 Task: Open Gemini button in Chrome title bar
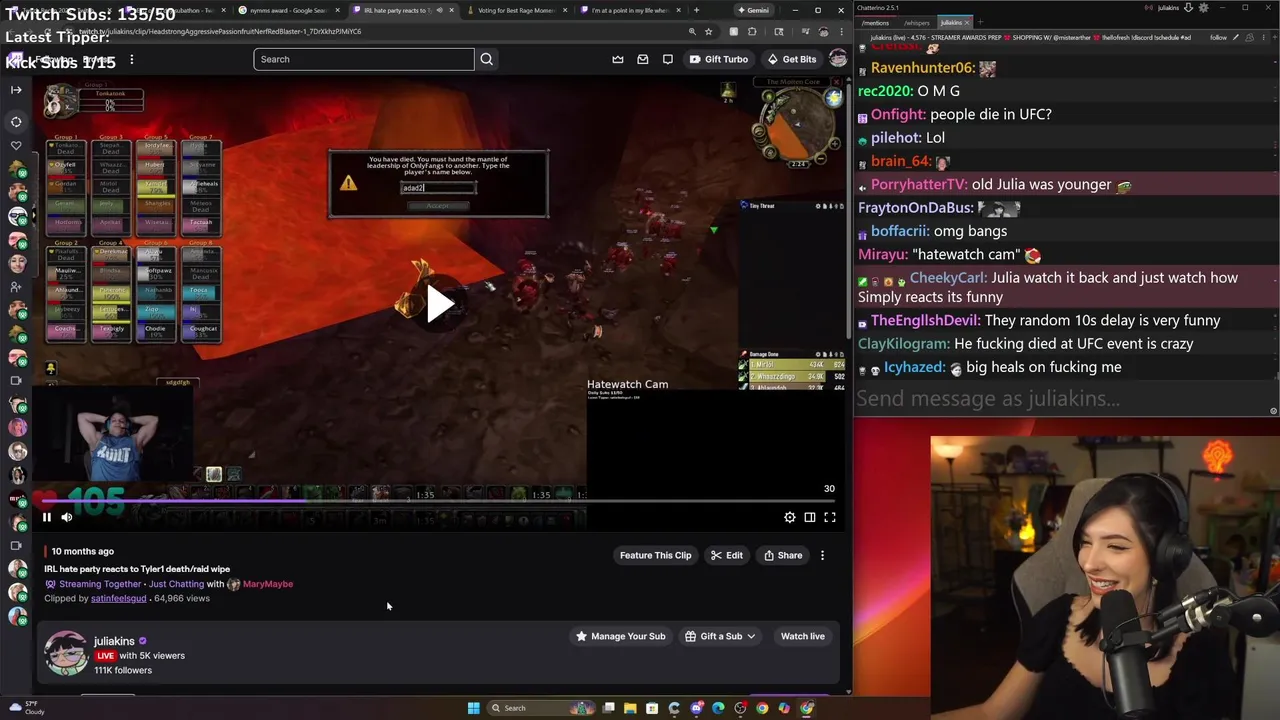pyautogui.click(x=753, y=10)
